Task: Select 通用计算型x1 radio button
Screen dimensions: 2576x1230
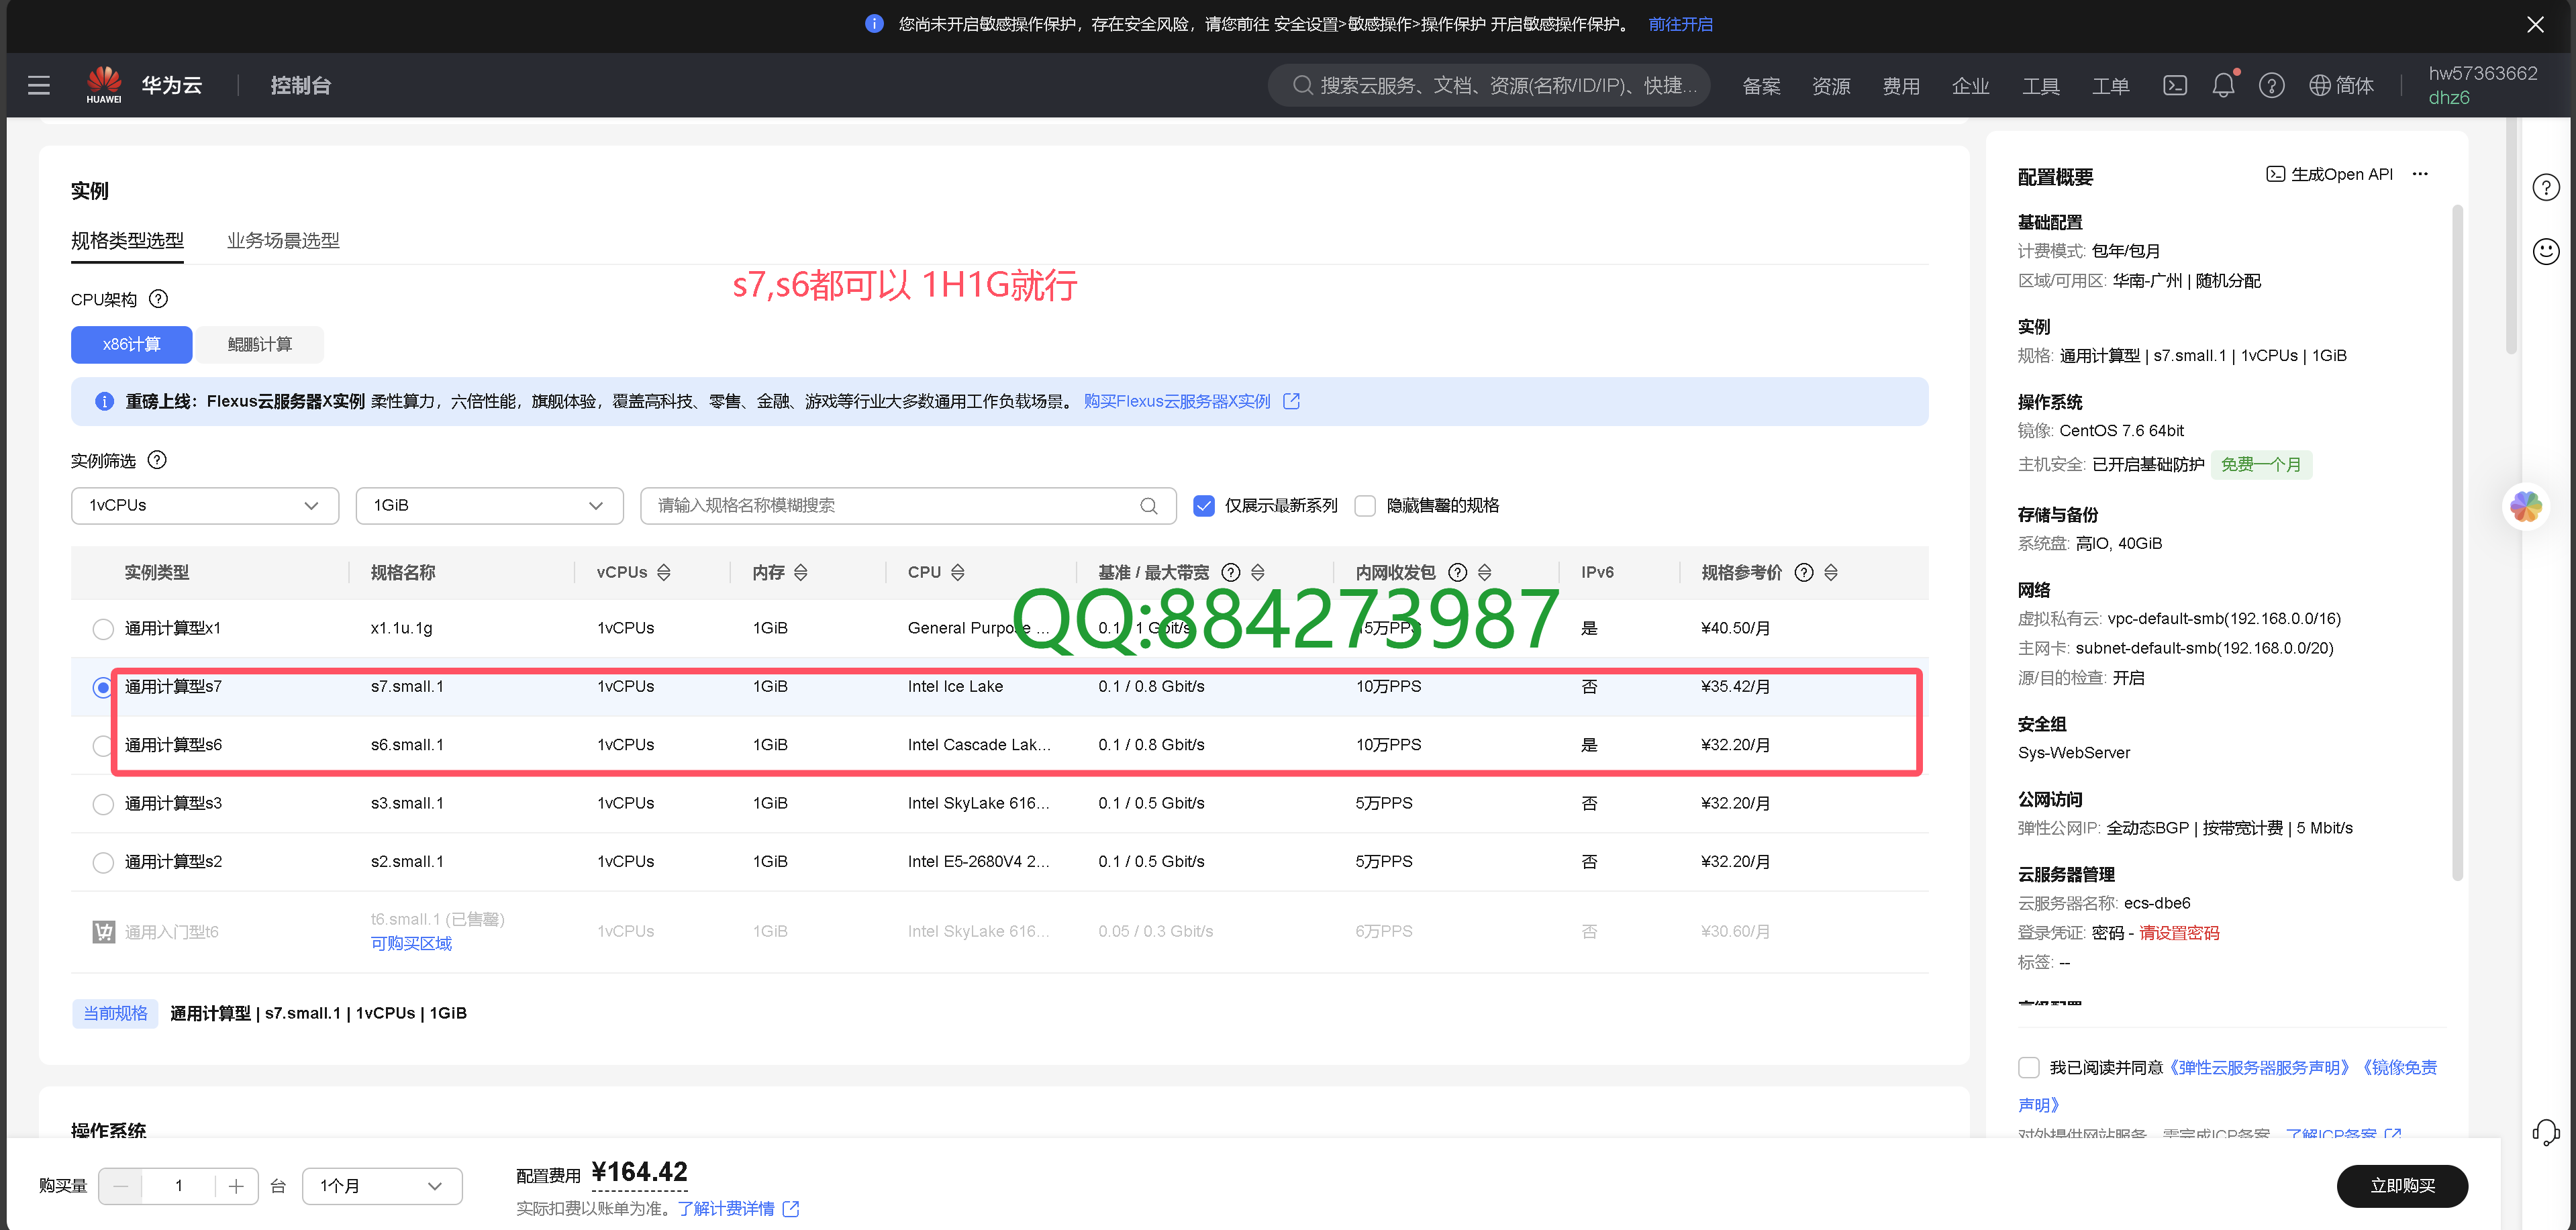Action: click(103, 629)
